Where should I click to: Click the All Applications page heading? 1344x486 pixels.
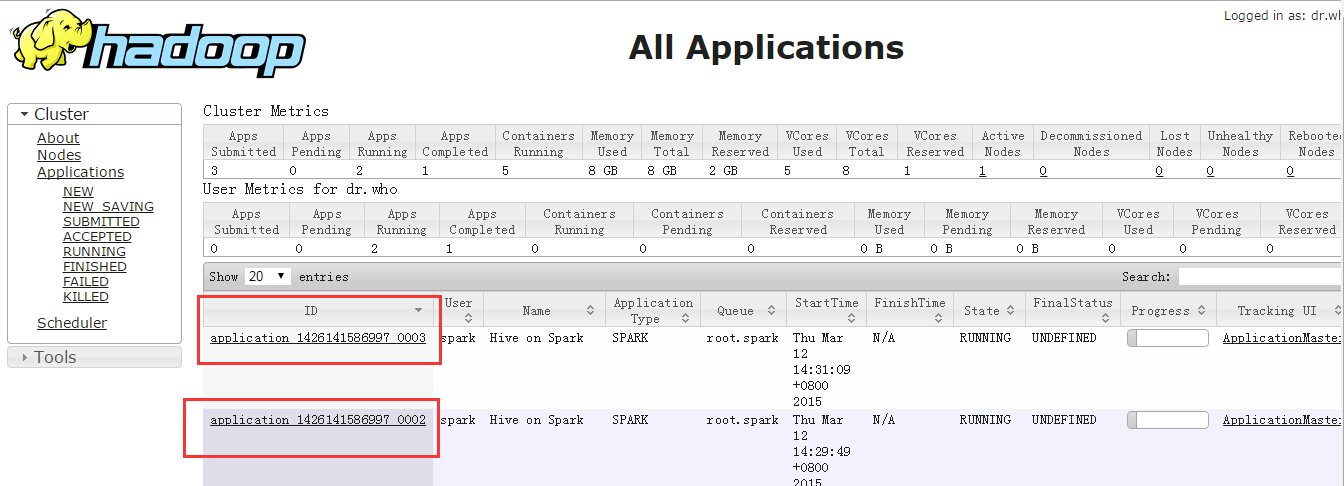pos(766,47)
